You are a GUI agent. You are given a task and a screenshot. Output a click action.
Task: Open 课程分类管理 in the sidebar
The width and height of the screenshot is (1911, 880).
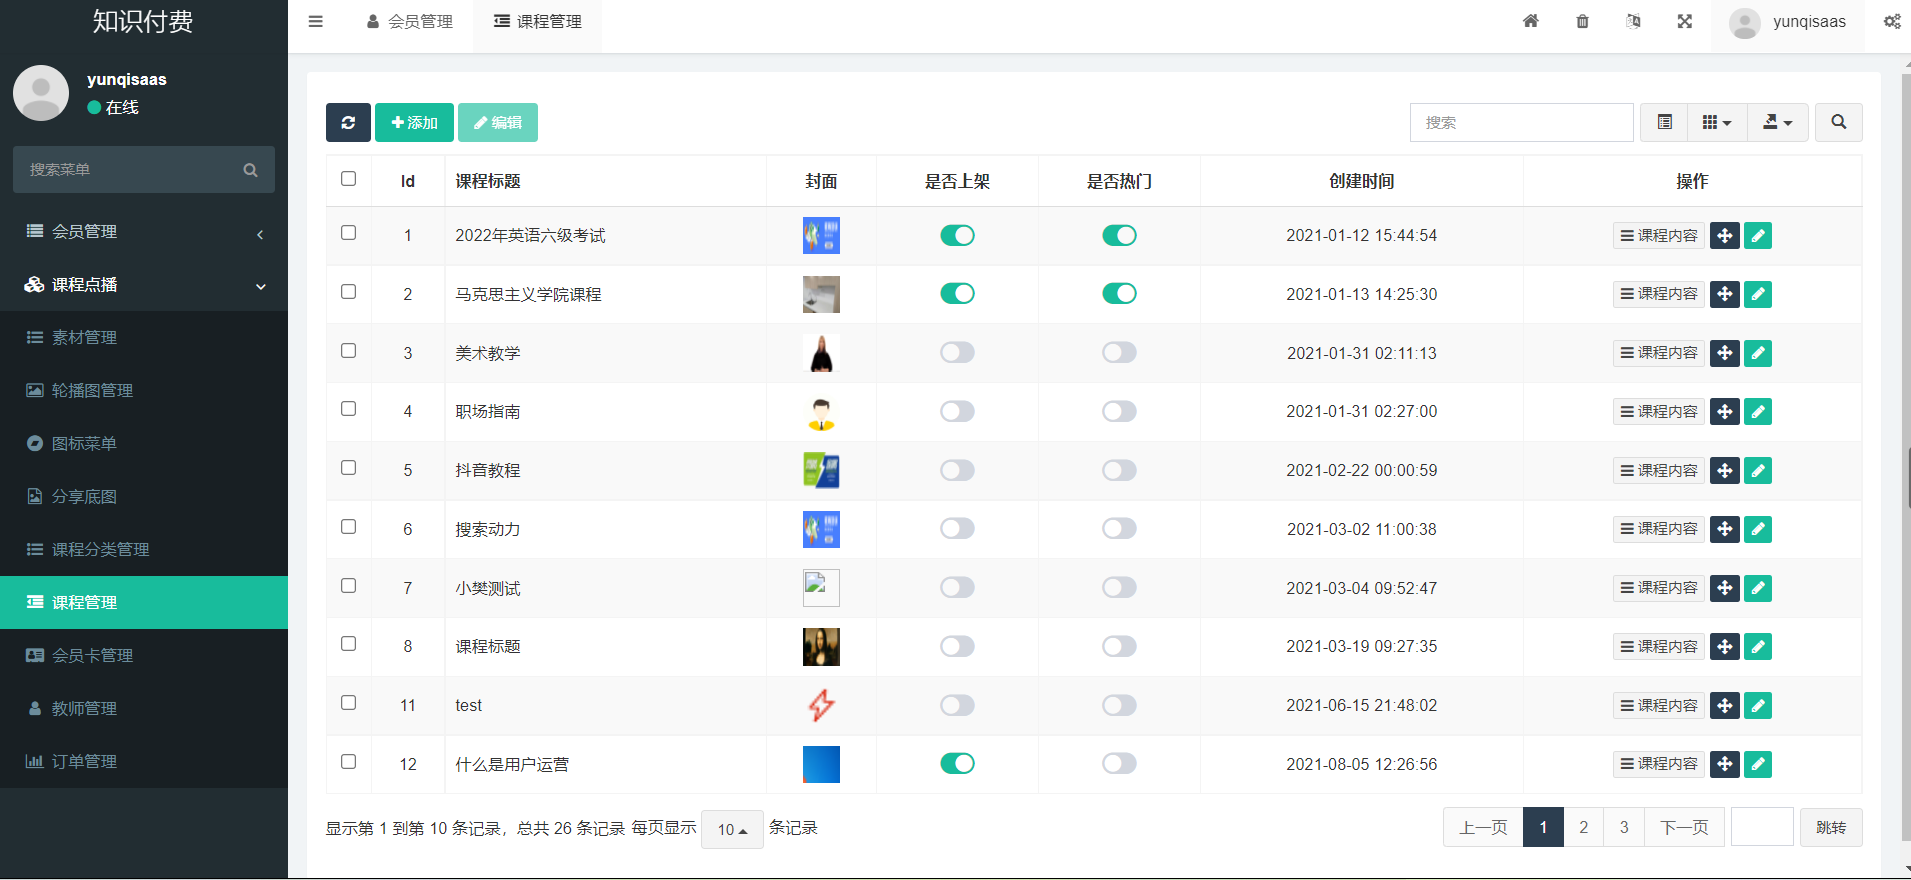pyautogui.click(x=144, y=550)
